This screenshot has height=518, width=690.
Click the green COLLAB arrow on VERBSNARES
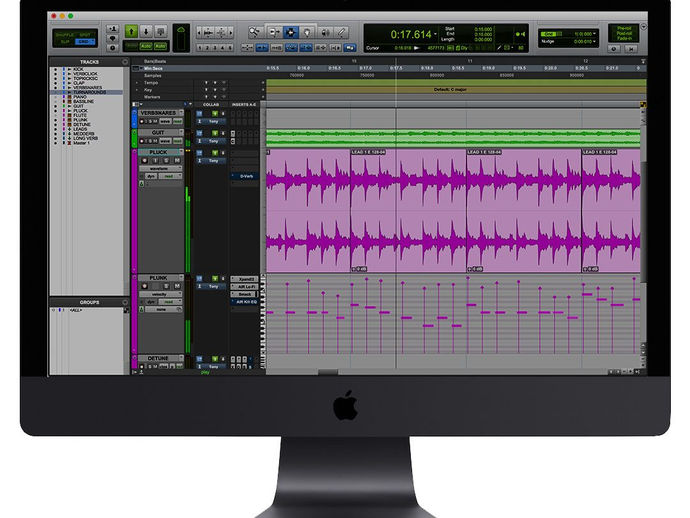(215, 114)
